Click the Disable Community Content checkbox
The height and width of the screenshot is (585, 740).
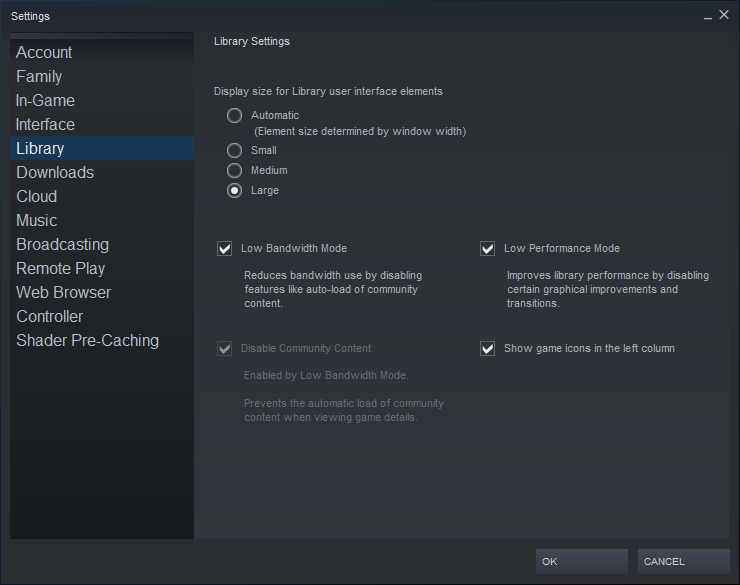[x=225, y=349]
